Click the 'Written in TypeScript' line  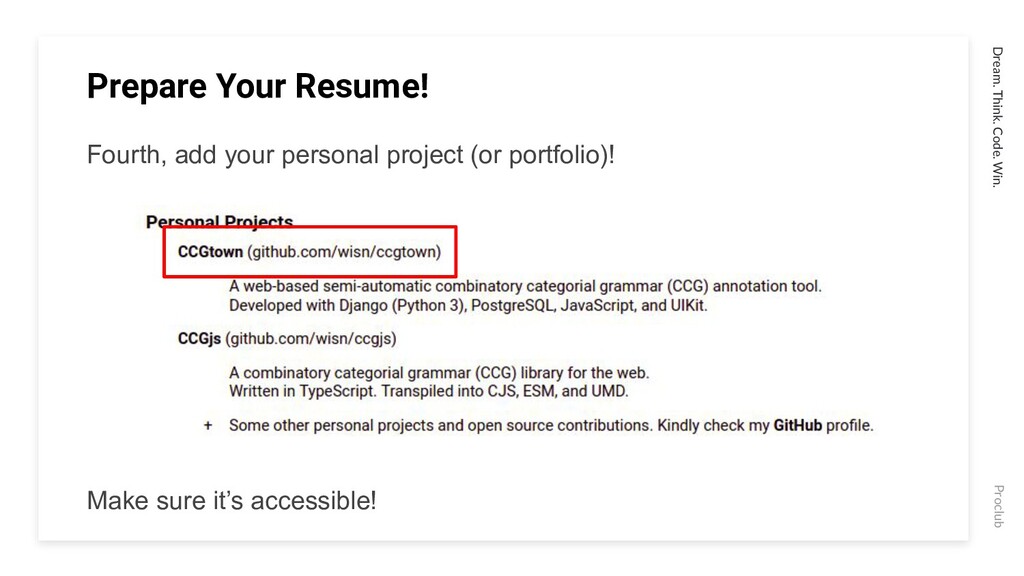428,392
